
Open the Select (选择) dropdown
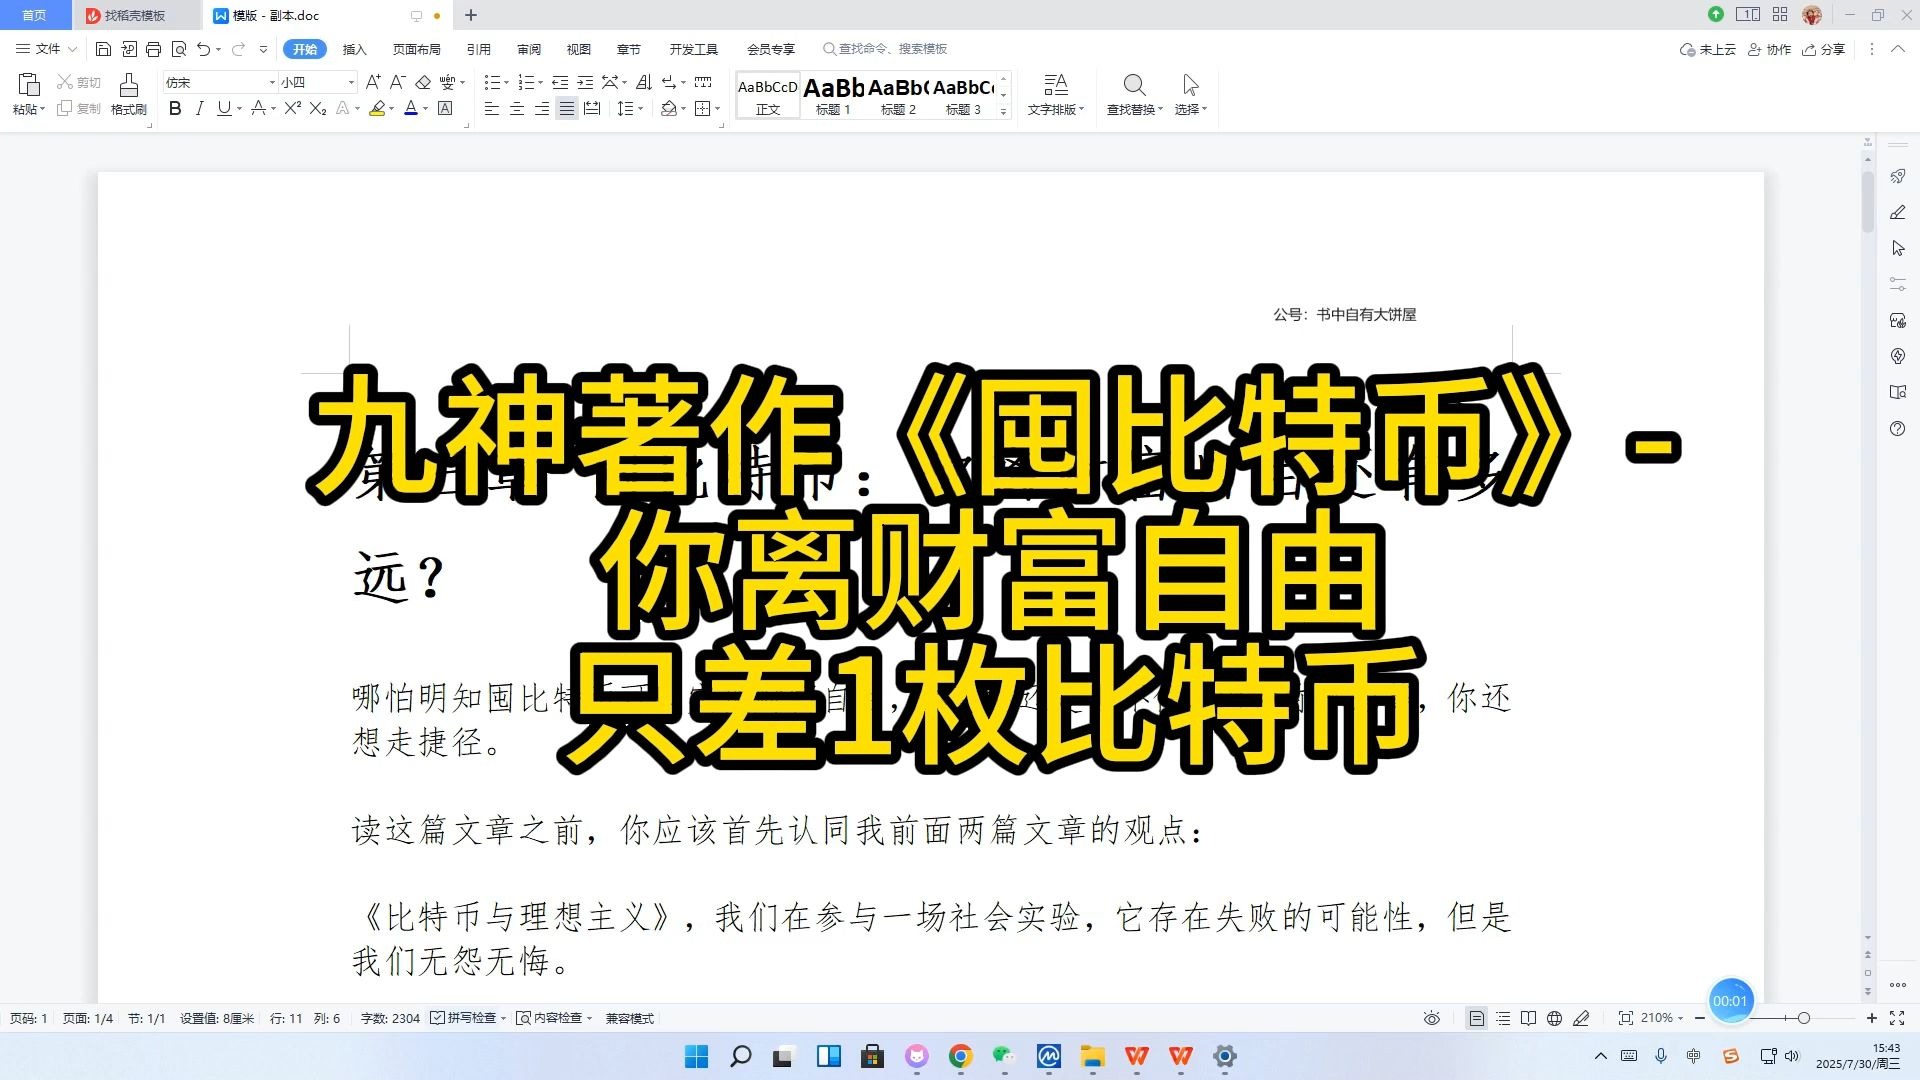tap(1190, 109)
